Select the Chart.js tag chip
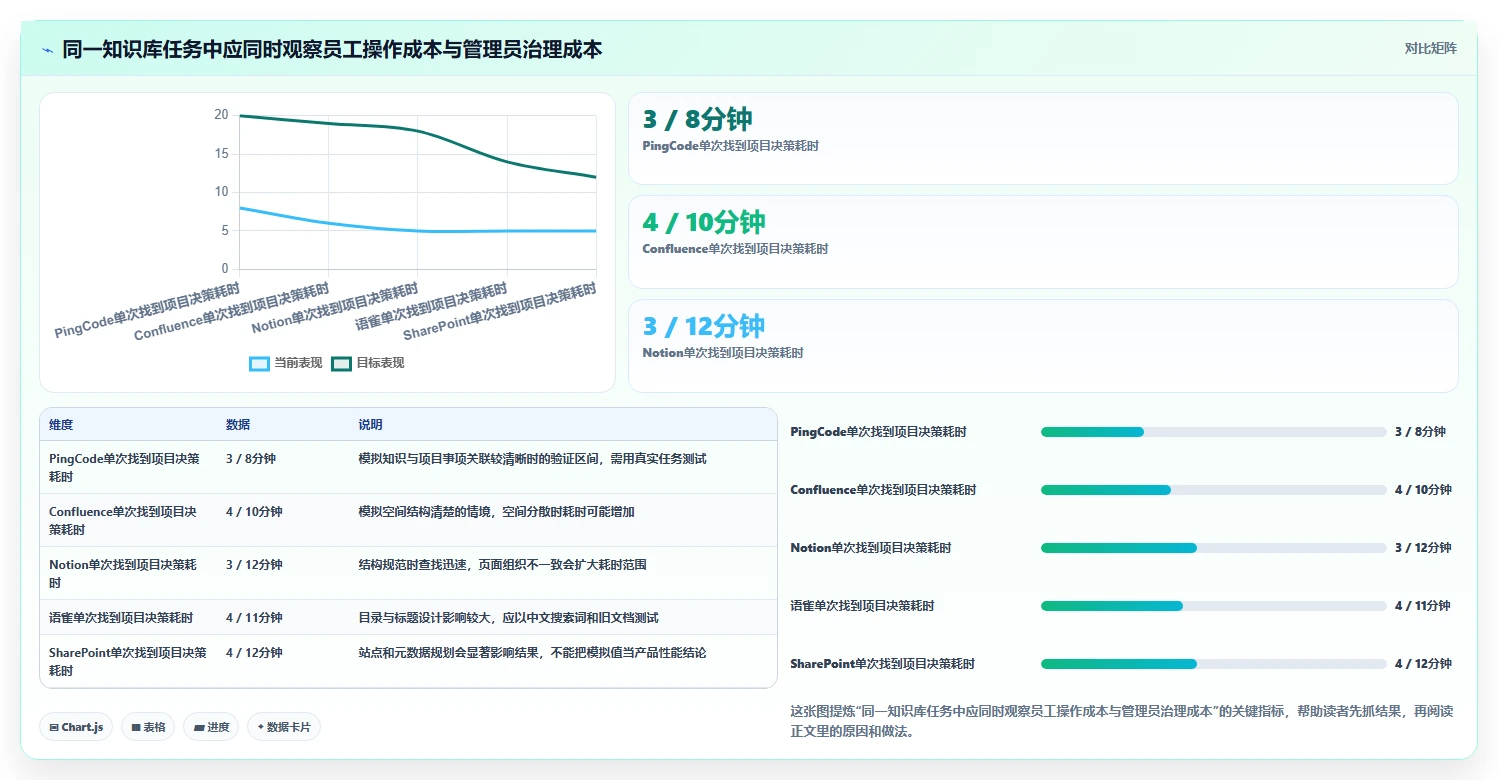This screenshot has width=1498, height=780. click(77, 727)
